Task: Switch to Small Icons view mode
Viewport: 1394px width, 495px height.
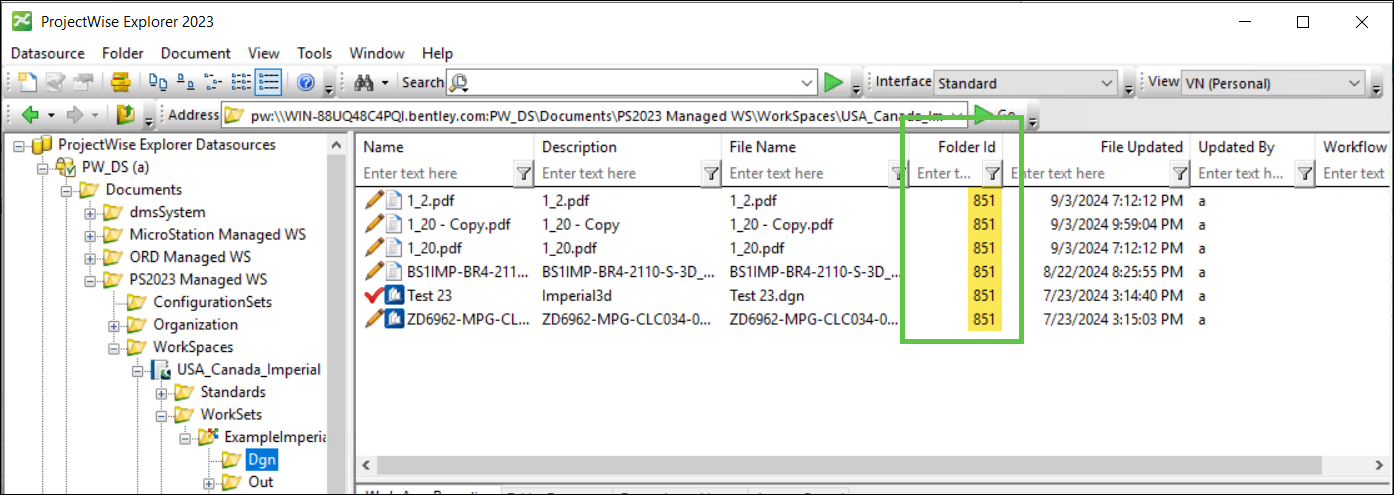Action: (x=185, y=82)
